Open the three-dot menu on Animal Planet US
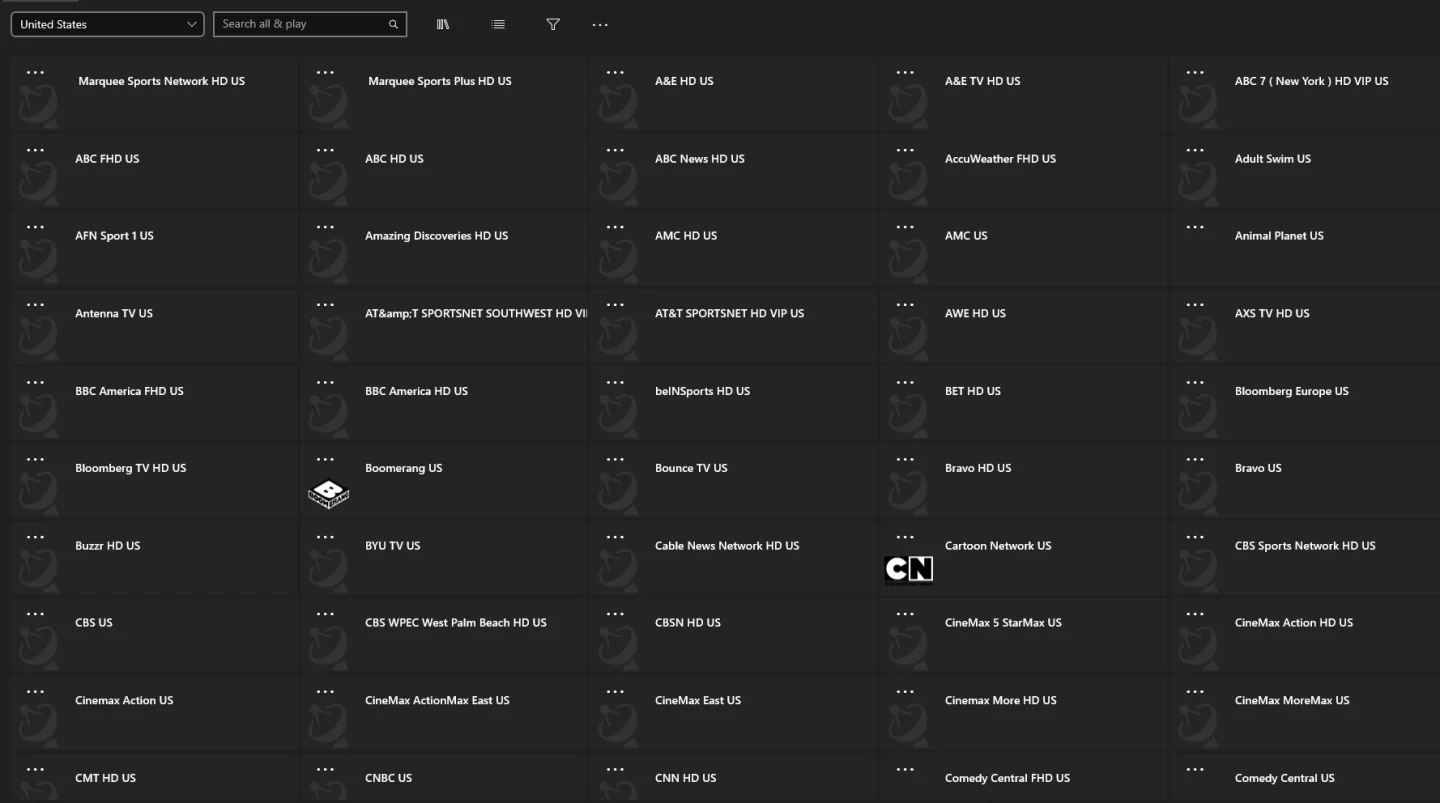Screen dimensions: 1440x803 (x=1195, y=227)
